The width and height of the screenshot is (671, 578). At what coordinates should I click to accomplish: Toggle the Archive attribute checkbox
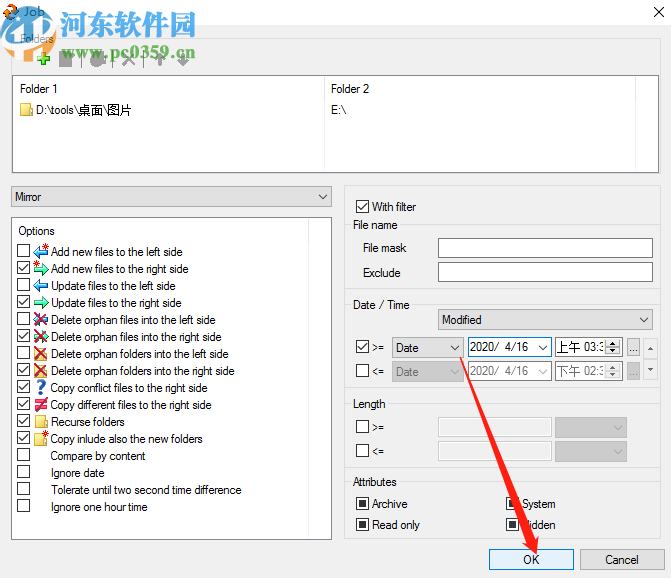click(362, 504)
